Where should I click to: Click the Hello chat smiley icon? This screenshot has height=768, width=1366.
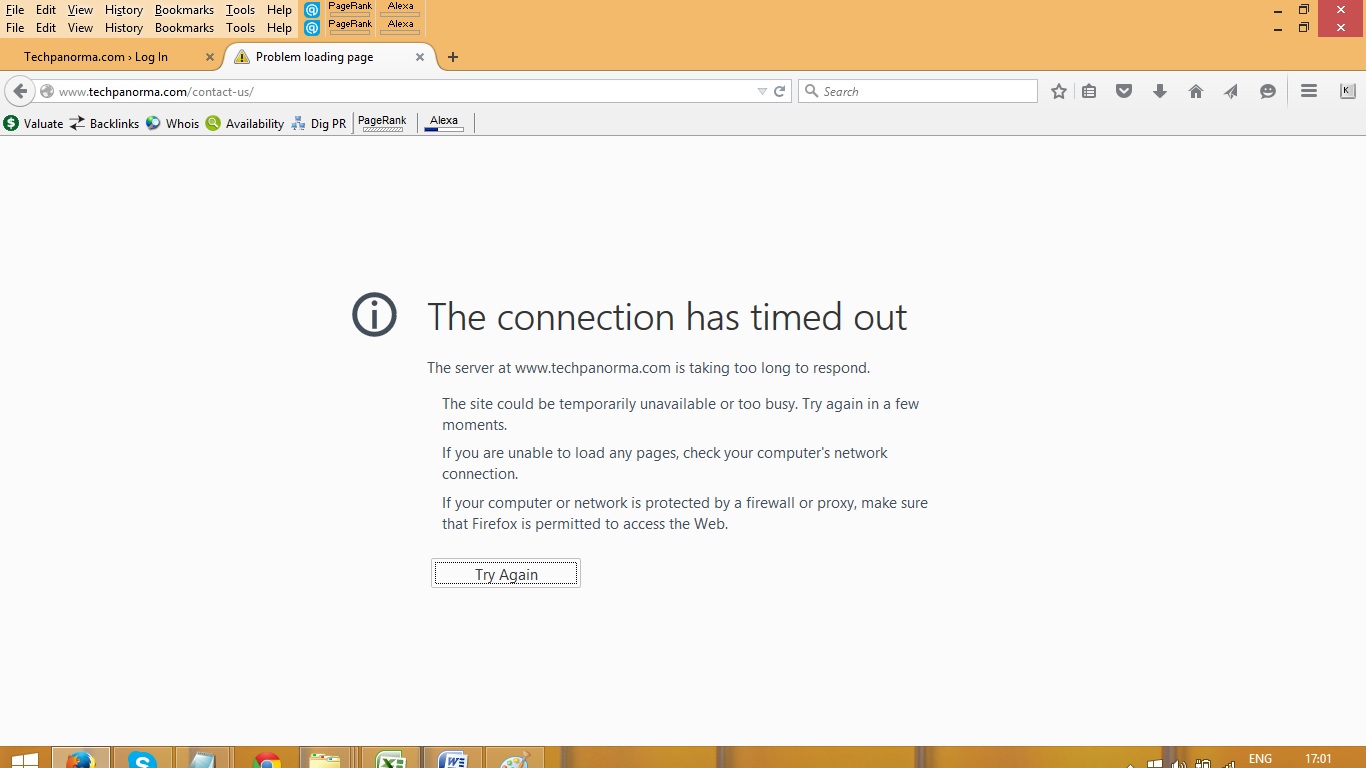pyautogui.click(x=1267, y=91)
